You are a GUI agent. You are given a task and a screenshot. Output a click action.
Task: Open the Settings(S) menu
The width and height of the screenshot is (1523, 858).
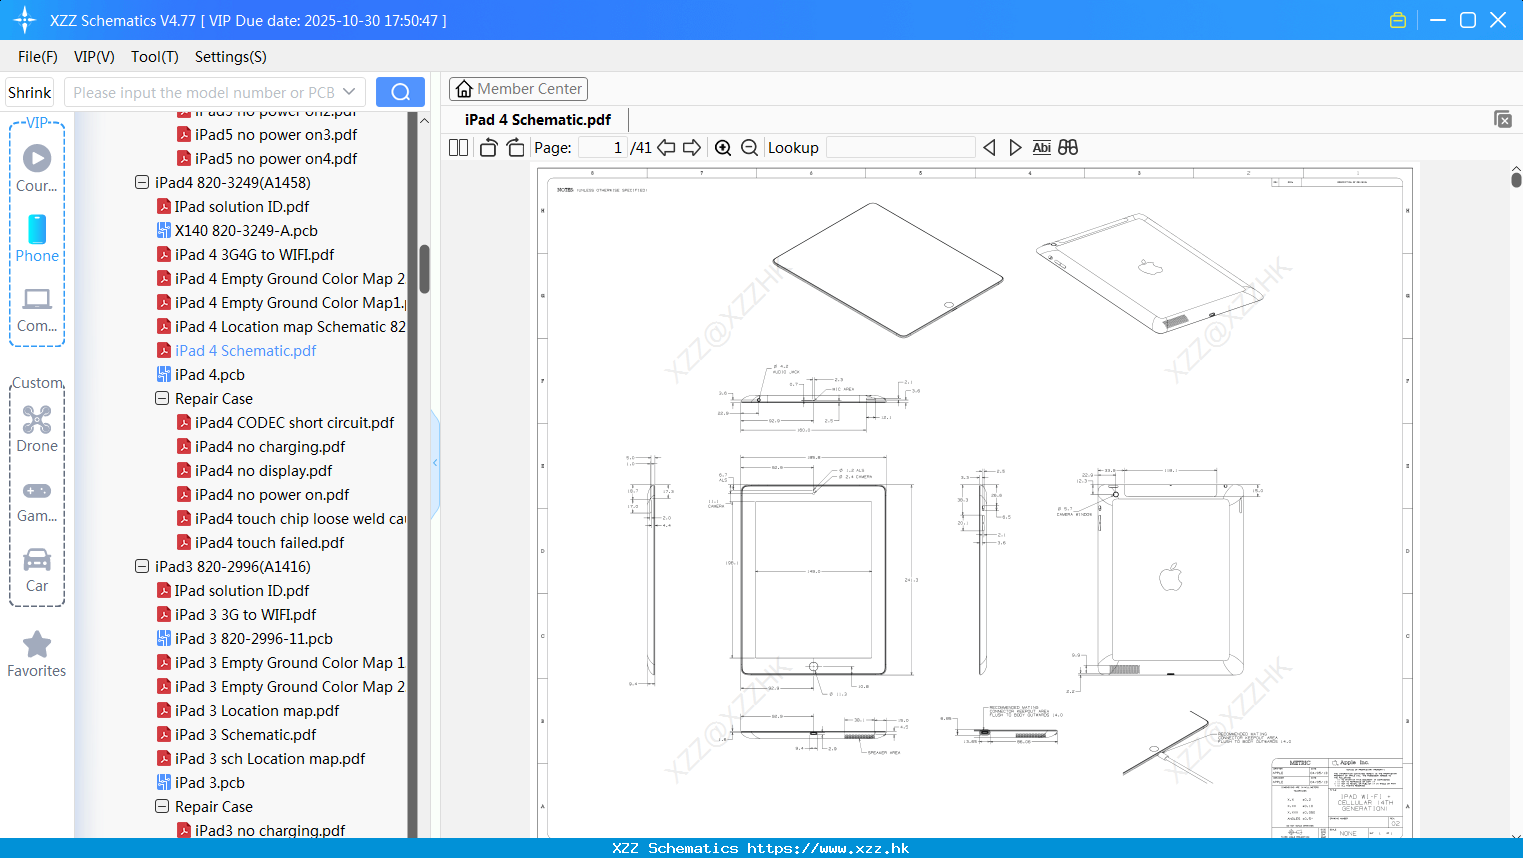pos(231,57)
